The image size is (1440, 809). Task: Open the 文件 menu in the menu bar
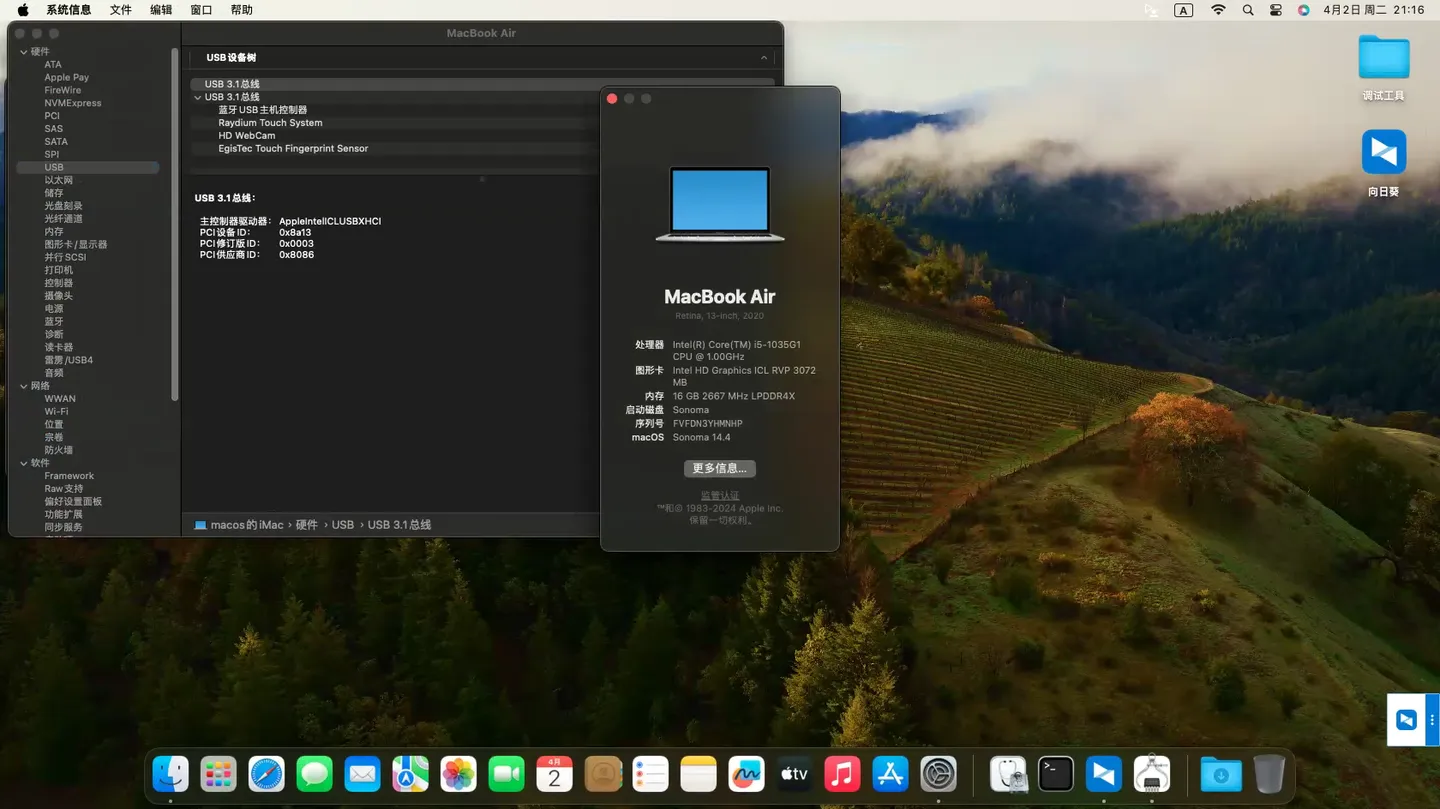pos(120,10)
